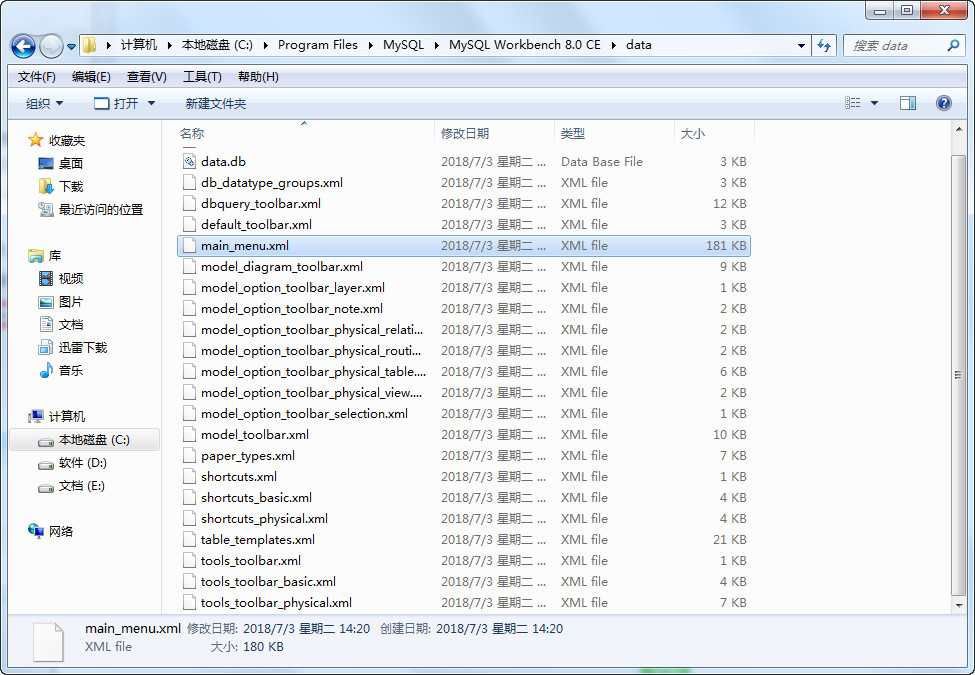Select 库 library icon in sidebar
Screen dimensions: 975x675
(35, 255)
